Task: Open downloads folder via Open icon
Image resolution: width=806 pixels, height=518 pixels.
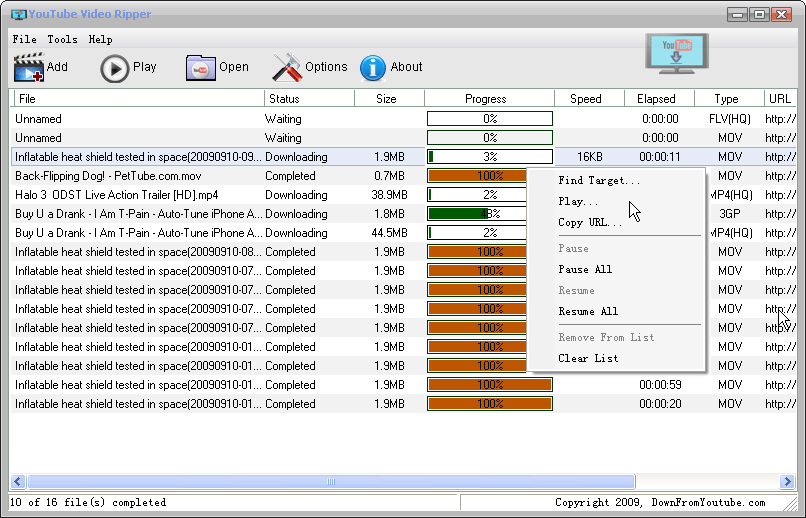Action: [200, 68]
